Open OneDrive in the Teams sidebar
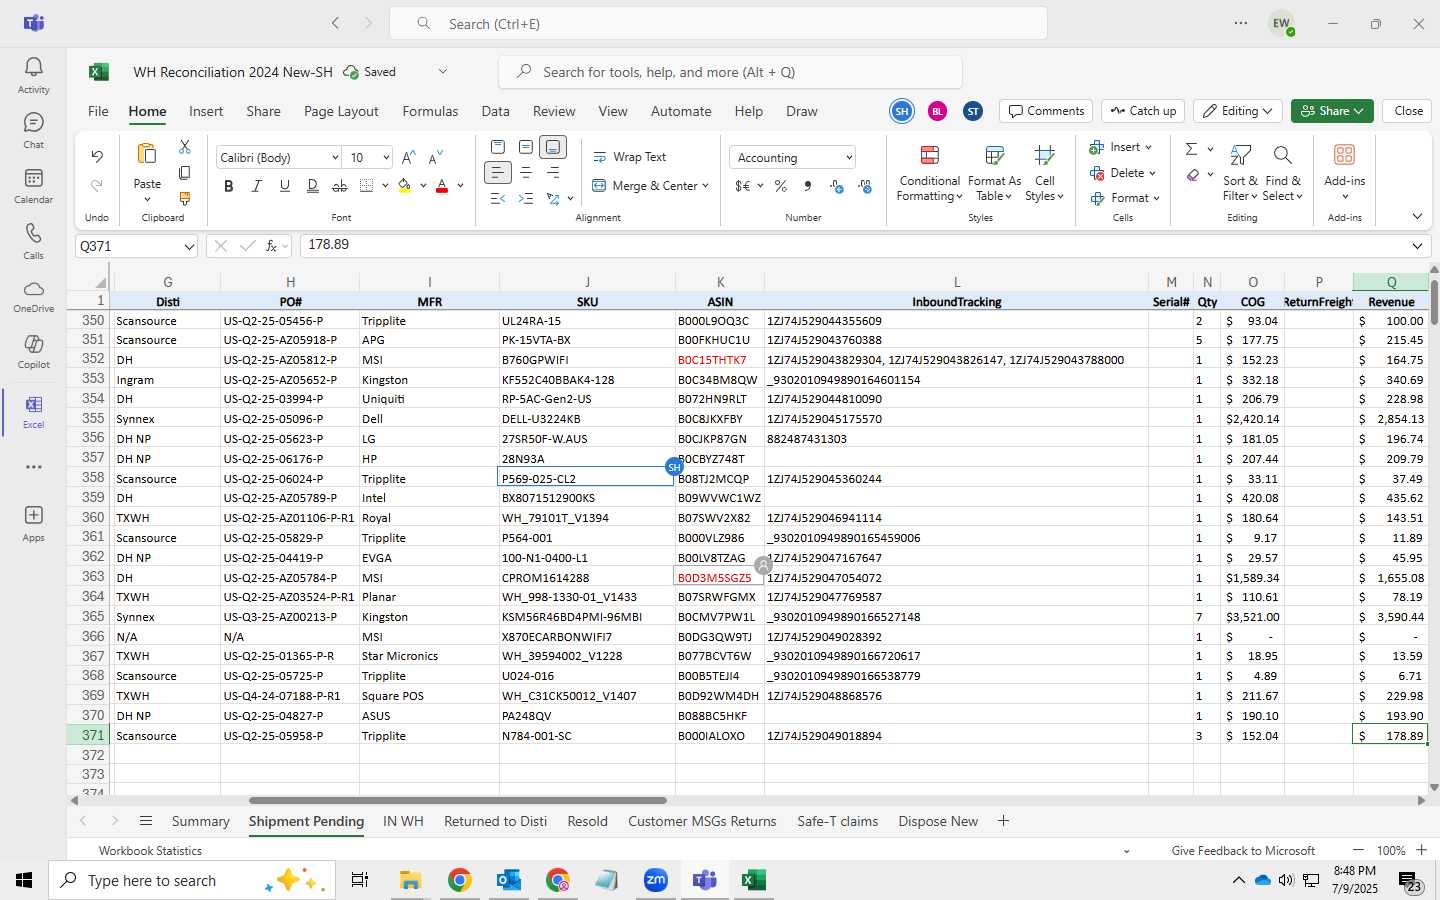1440x900 pixels. click(33, 295)
